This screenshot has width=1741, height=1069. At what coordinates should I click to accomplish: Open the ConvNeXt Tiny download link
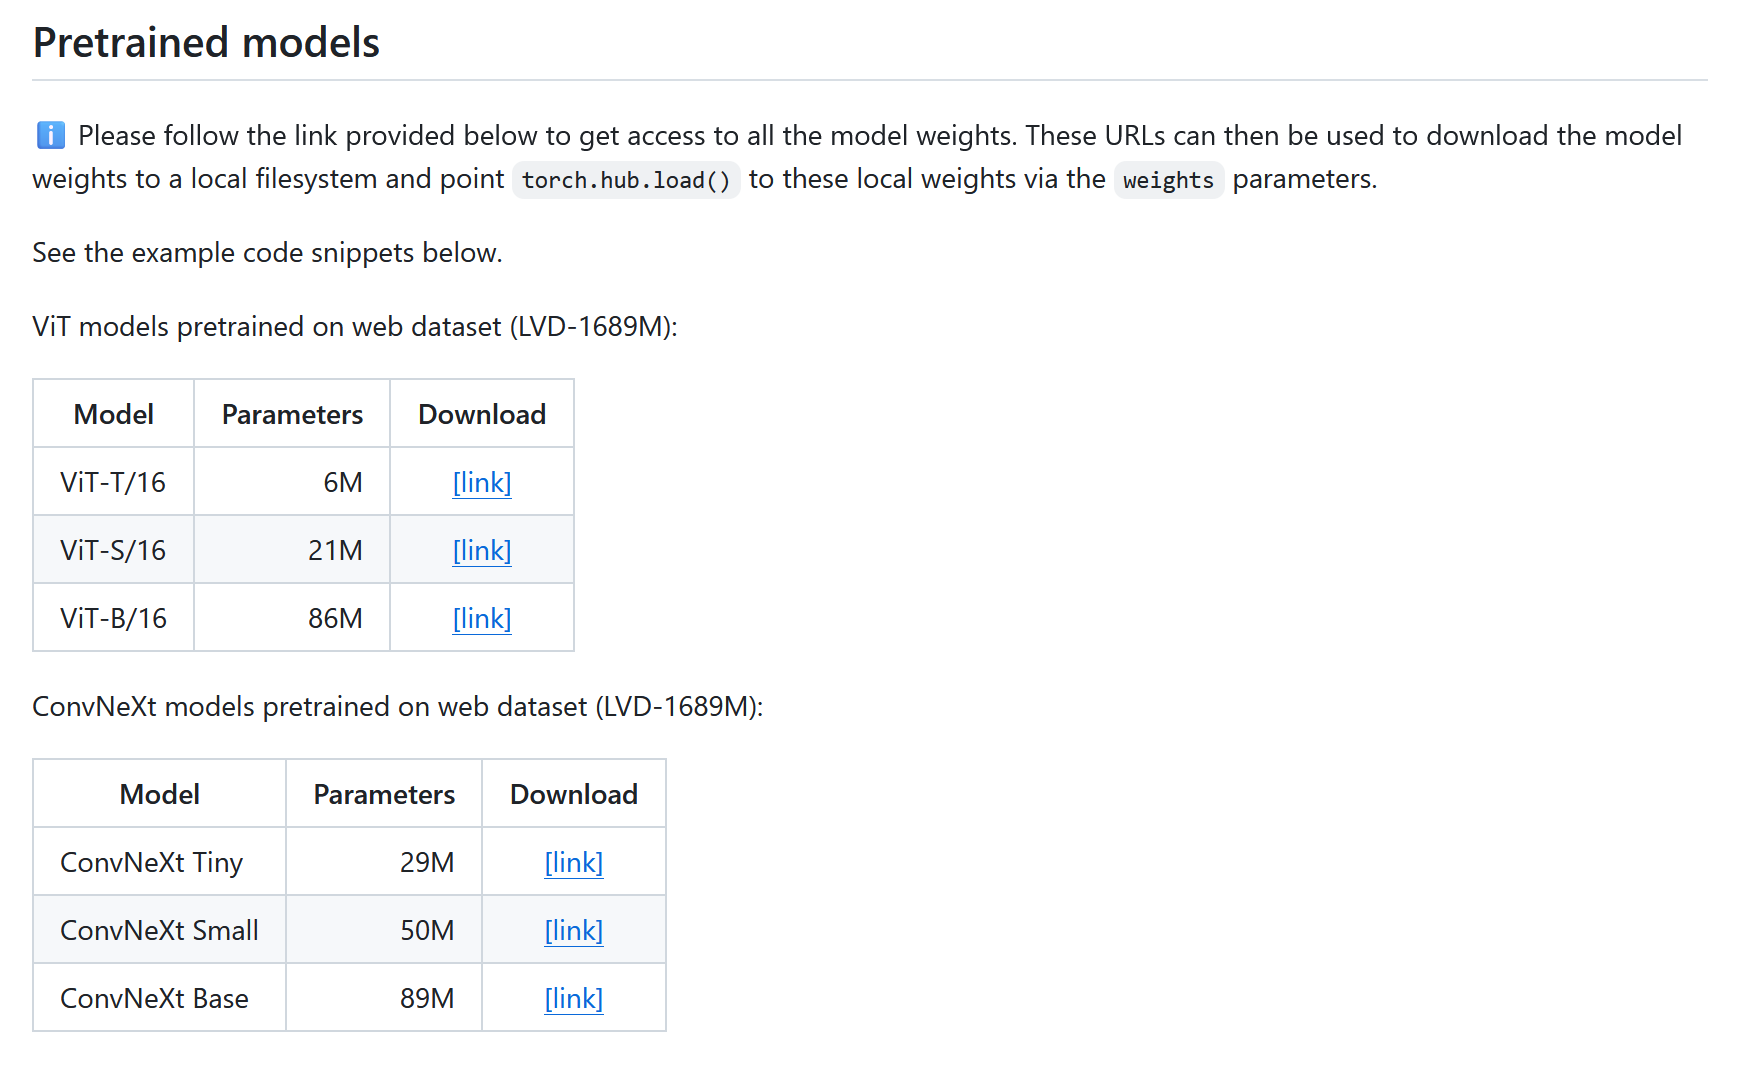pos(574,863)
